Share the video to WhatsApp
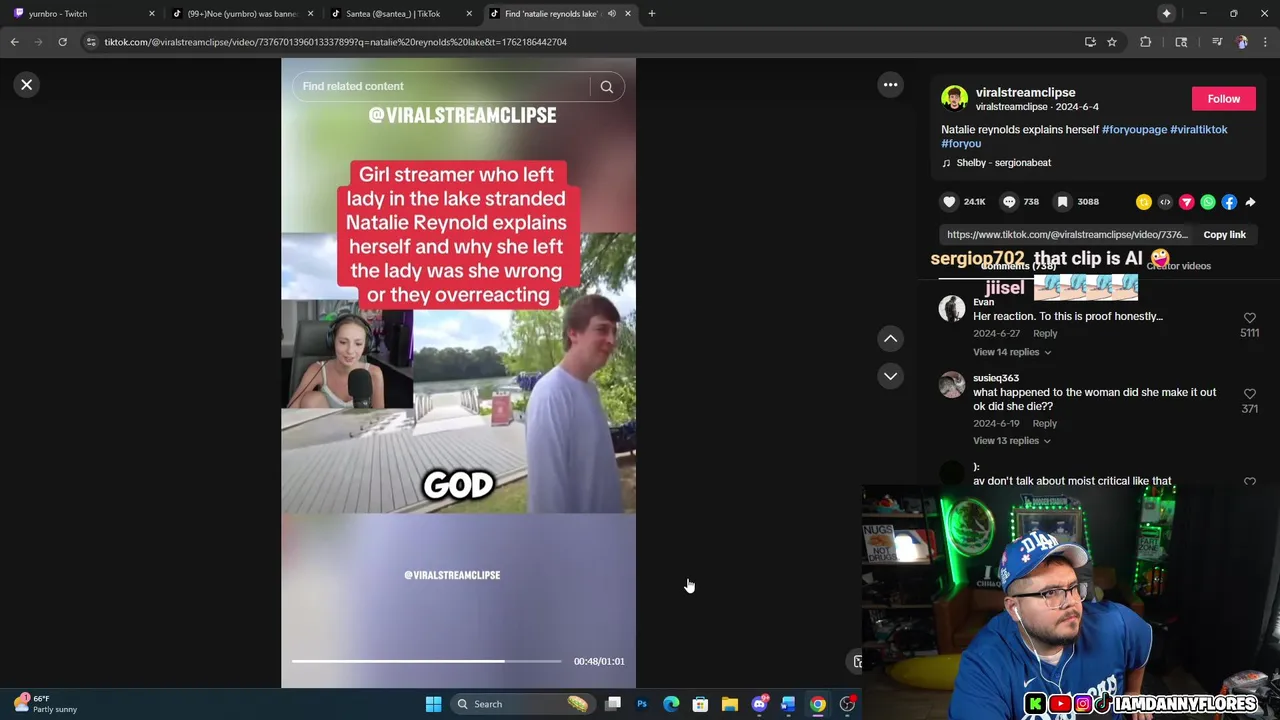Viewport: 1280px width, 720px height. click(1208, 202)
